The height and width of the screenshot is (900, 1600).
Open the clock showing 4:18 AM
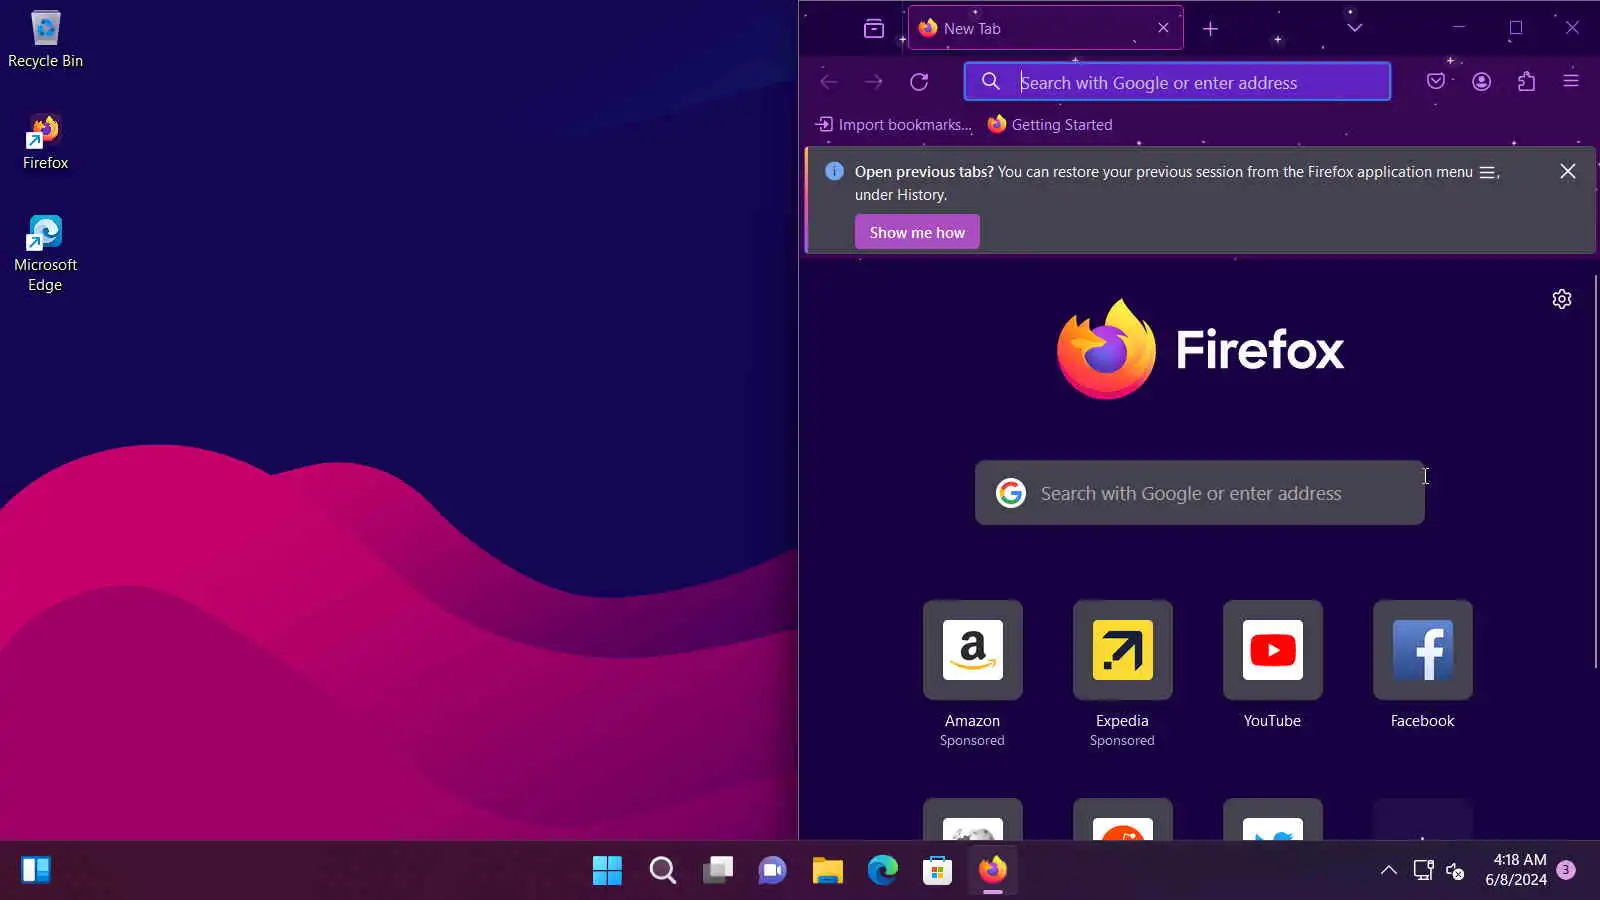click(1516, 870)
